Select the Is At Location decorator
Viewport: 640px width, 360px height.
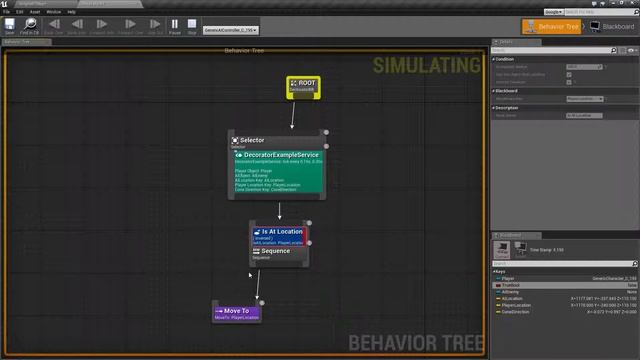(279, 236)
